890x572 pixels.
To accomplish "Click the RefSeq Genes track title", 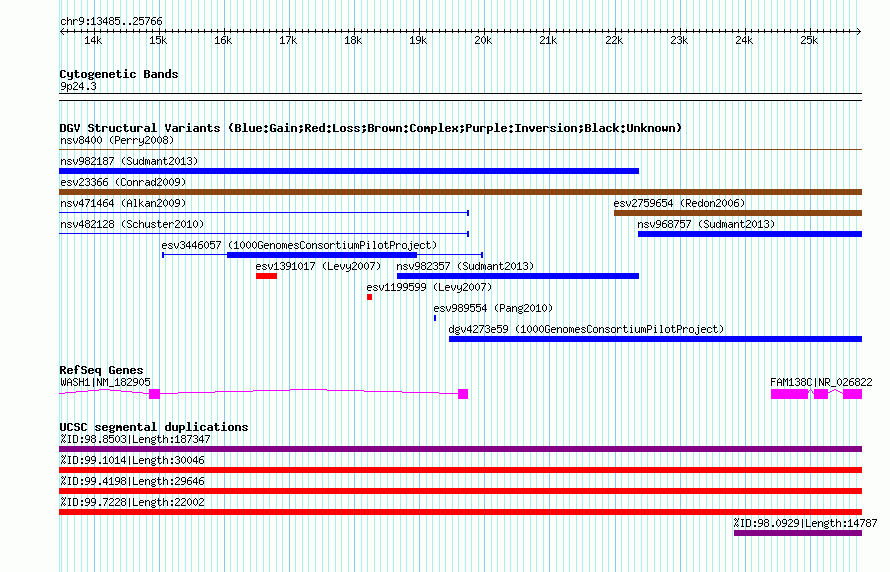I will (x=101, y=370).
